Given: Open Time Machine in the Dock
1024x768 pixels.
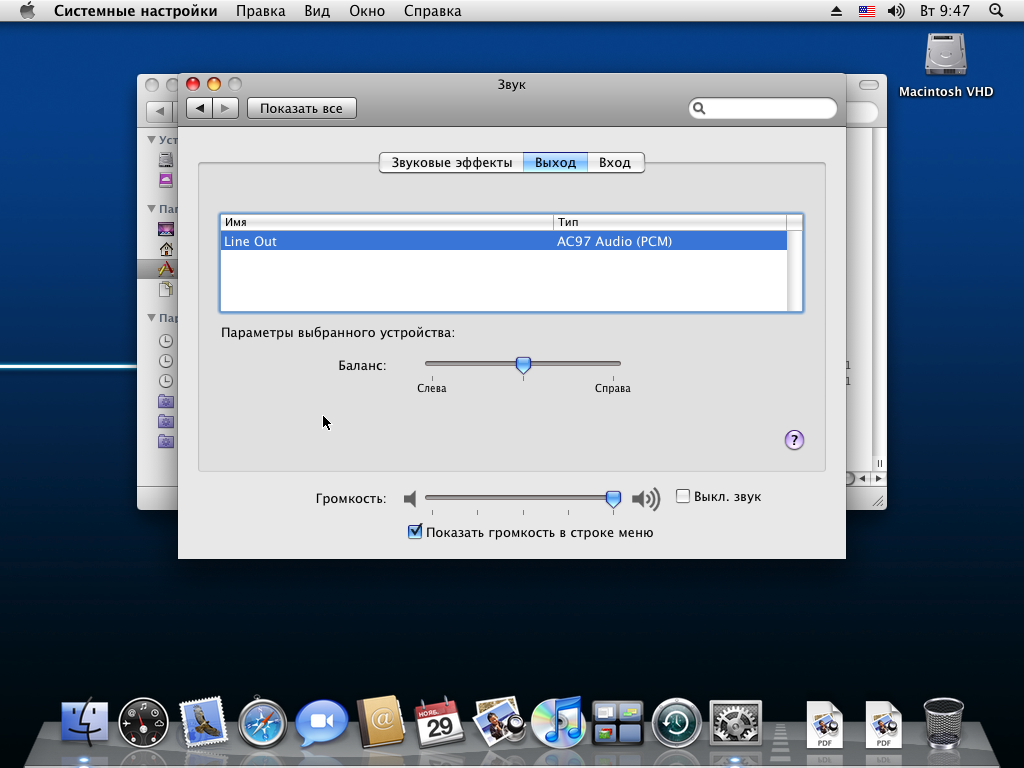Looking at the screenshot, I should pos(676,721).
